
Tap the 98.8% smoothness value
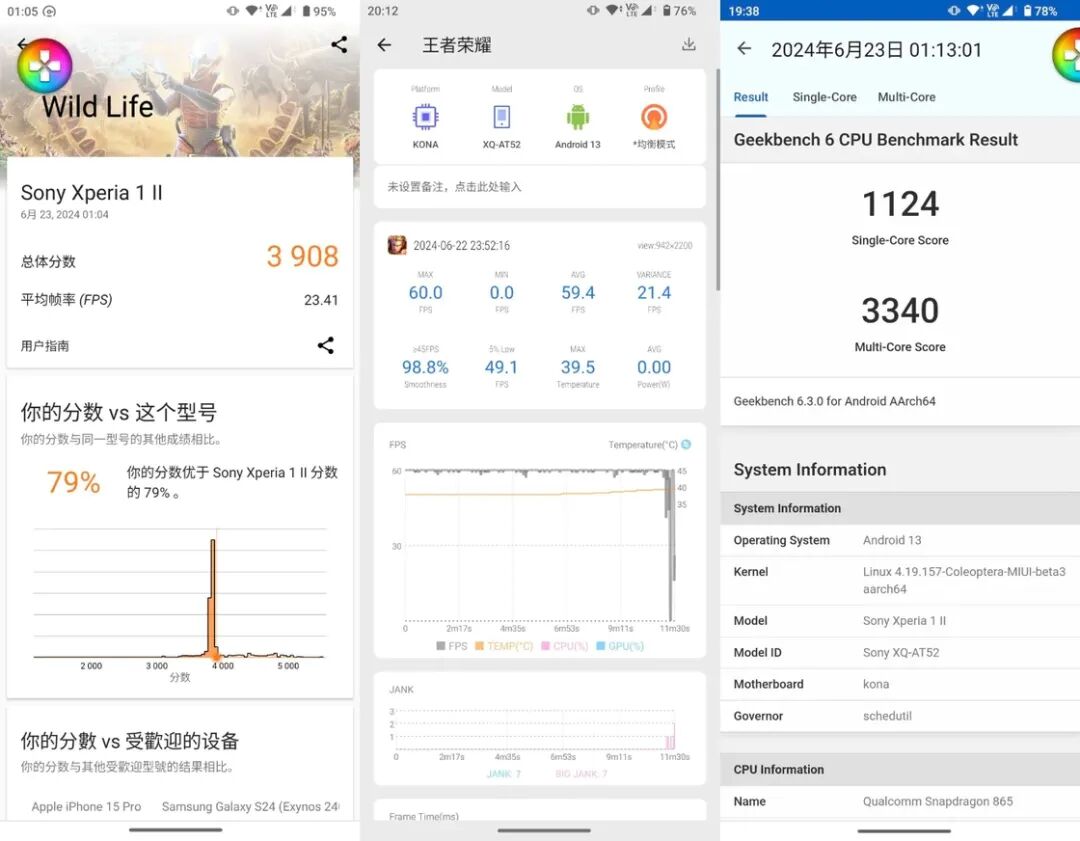(x=425, y=367)
